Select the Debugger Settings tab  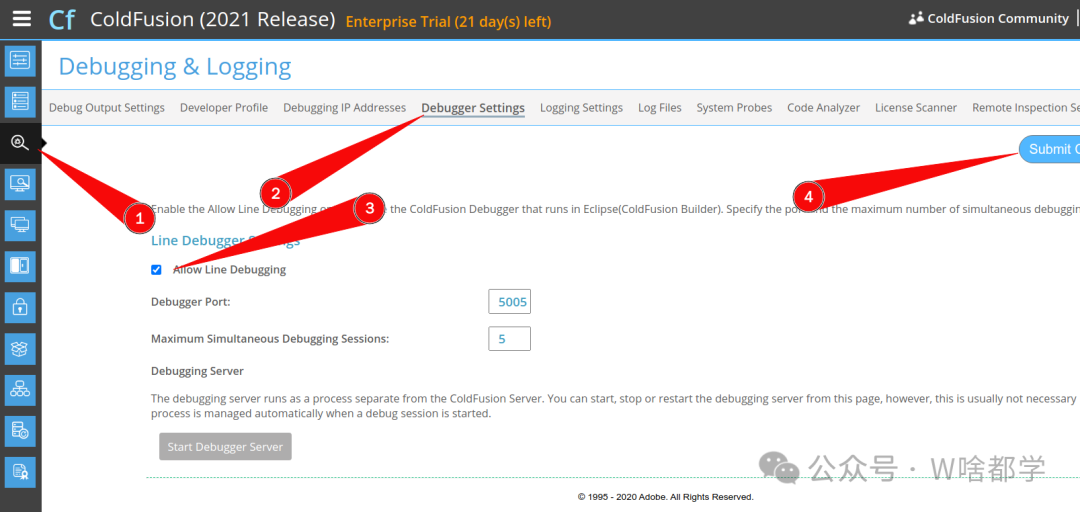pyautogui.click(x=473, y=107)
